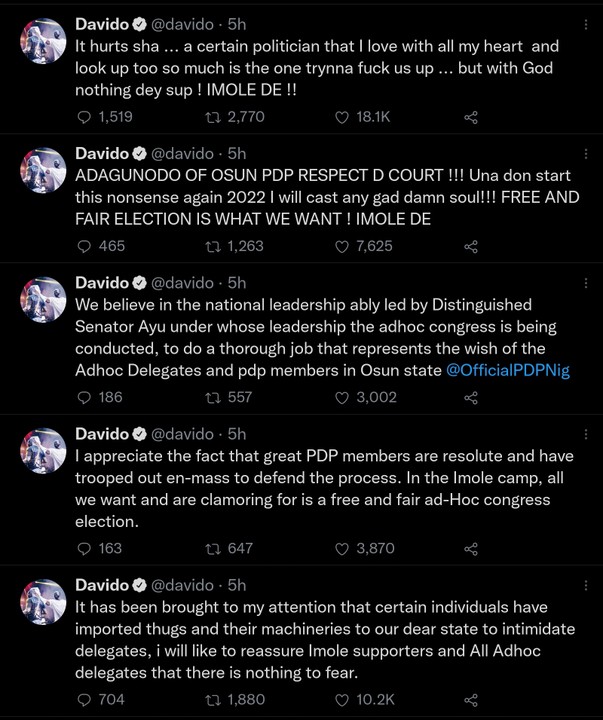Open more options on the 'Senator Ayu' tweet

[587, 283]
